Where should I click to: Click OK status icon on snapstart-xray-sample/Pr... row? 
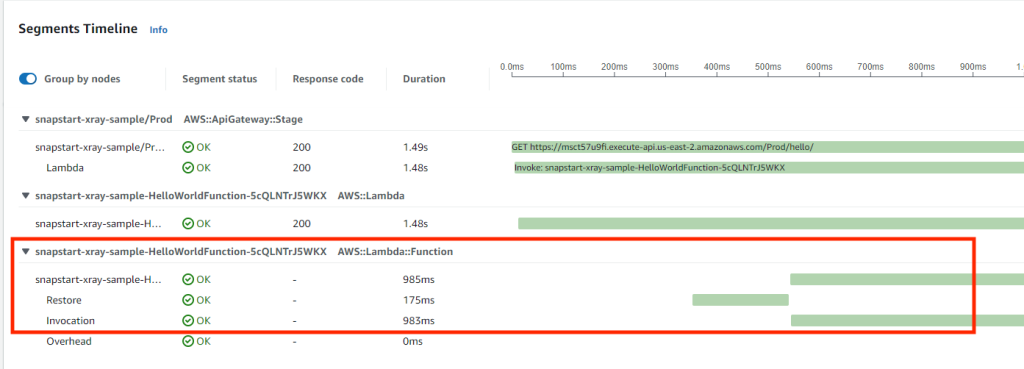click(188, 148)
